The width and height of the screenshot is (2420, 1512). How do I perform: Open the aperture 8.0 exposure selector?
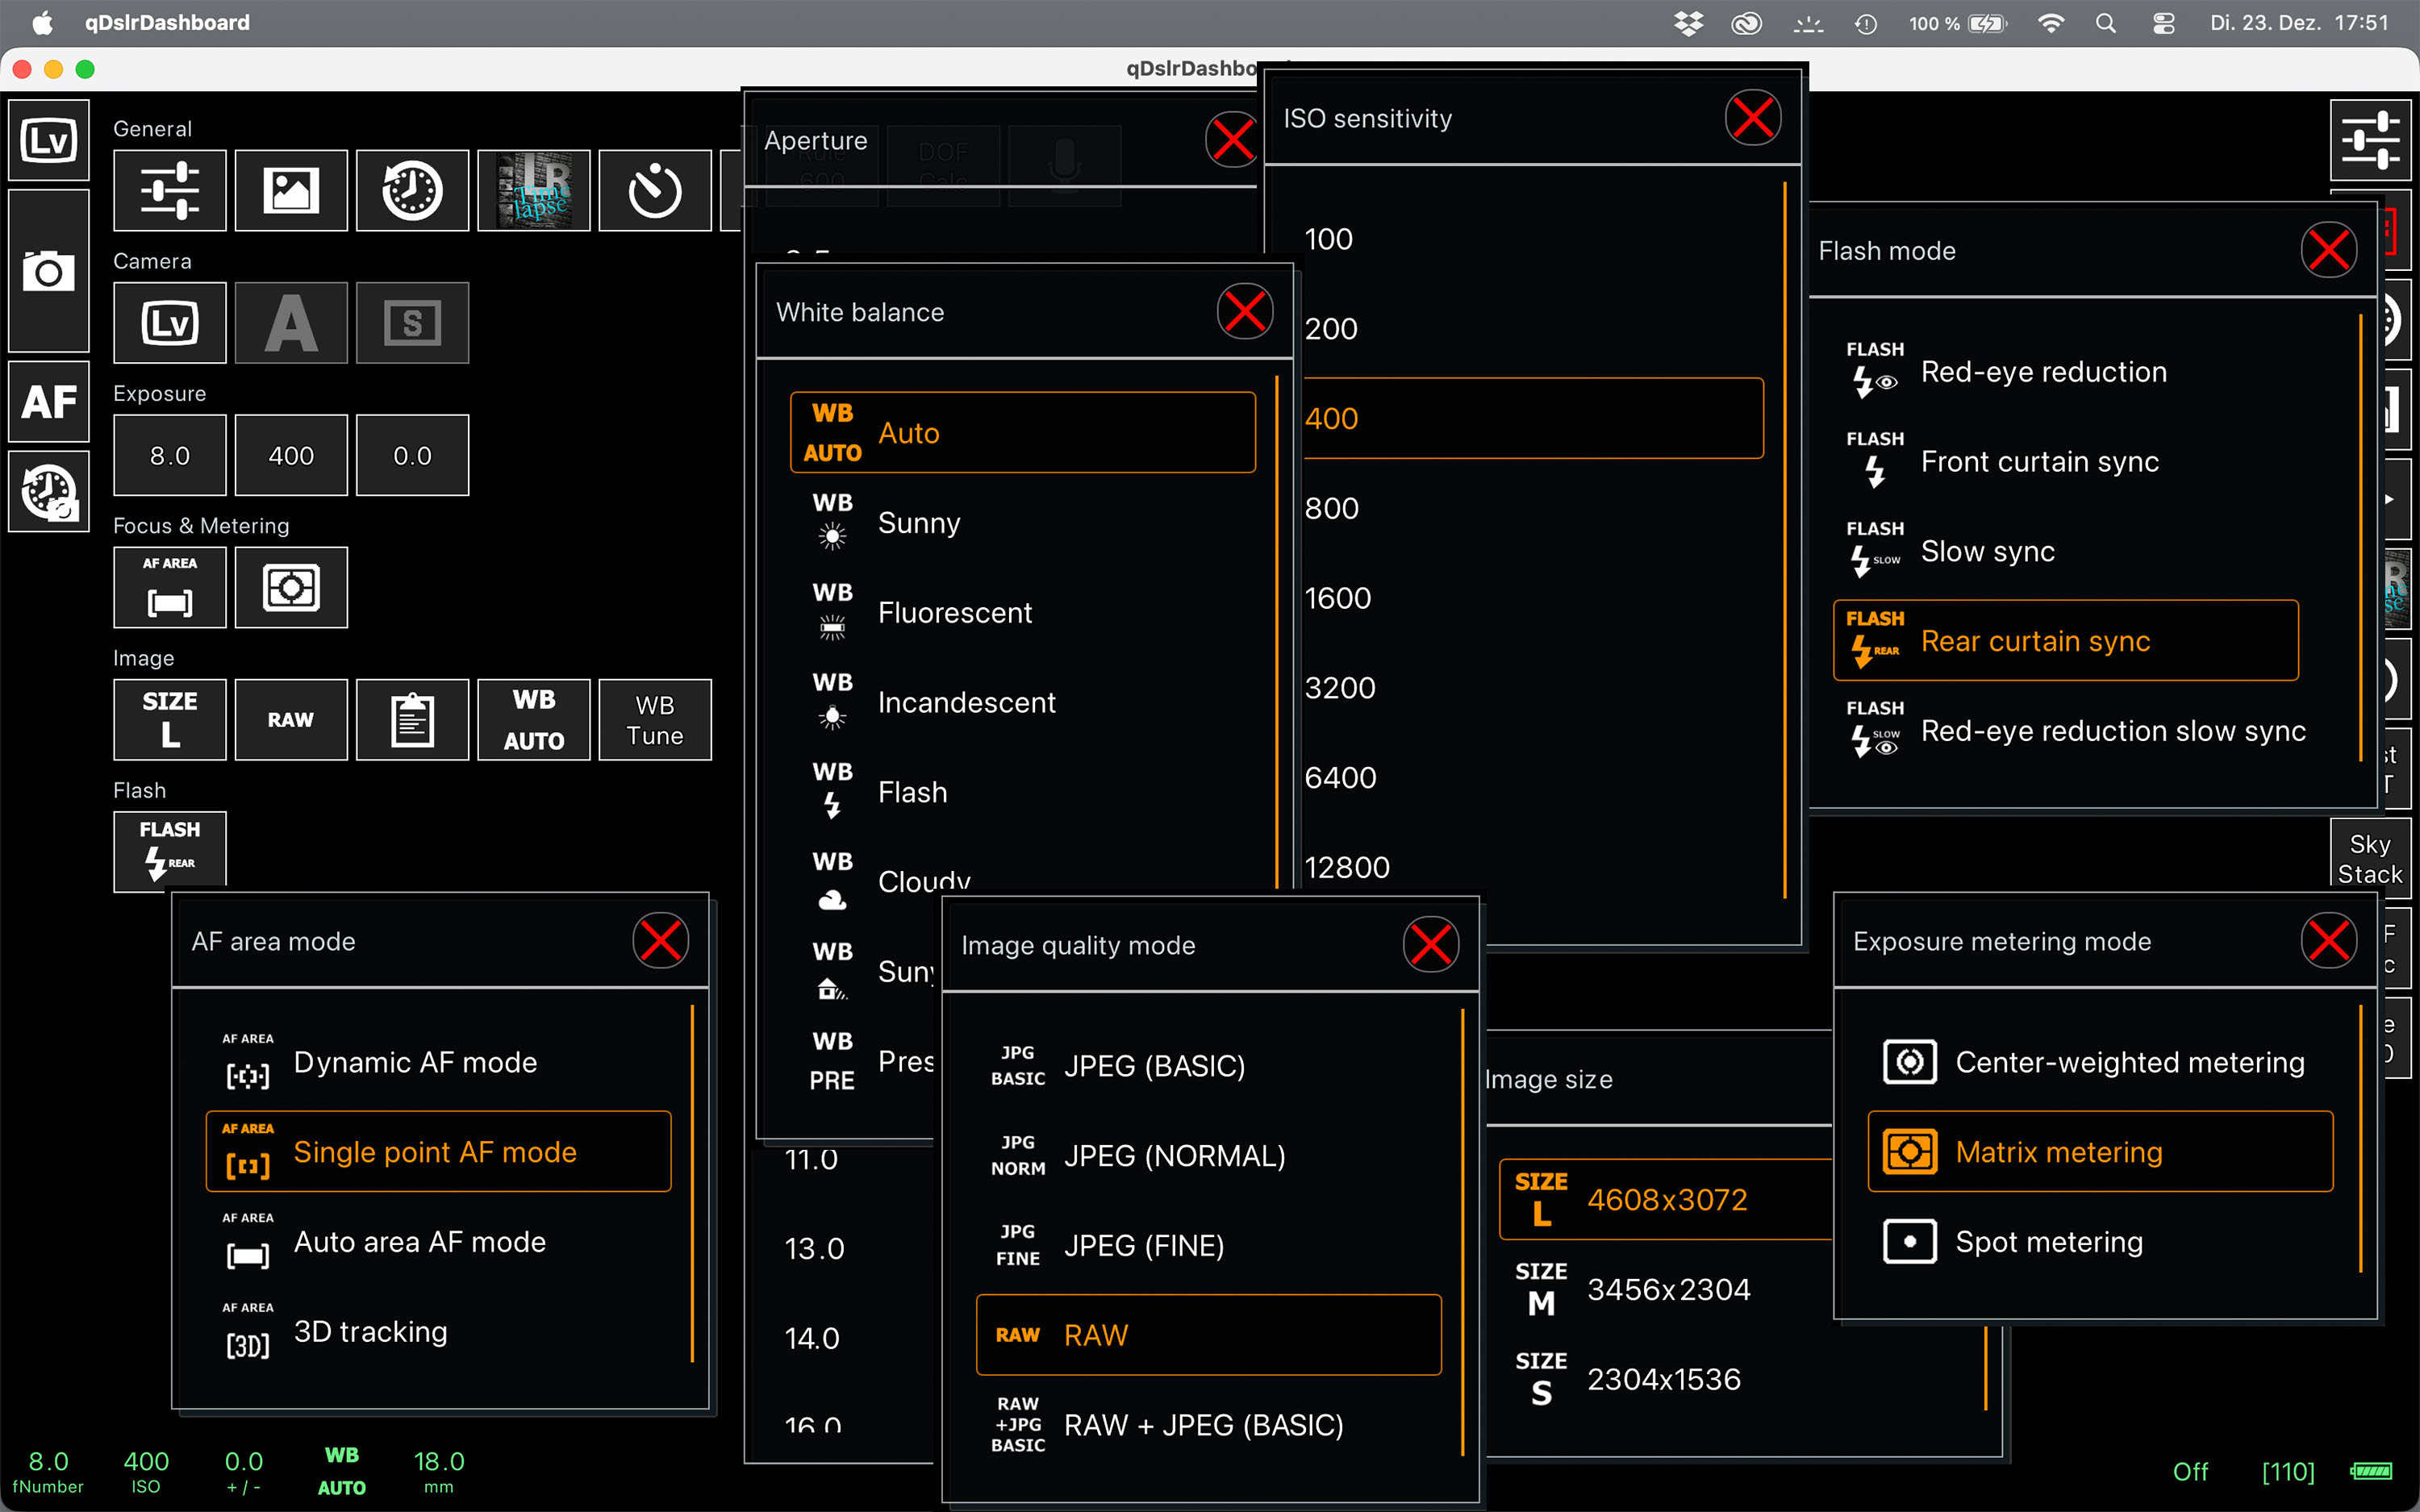coord(169,456)
